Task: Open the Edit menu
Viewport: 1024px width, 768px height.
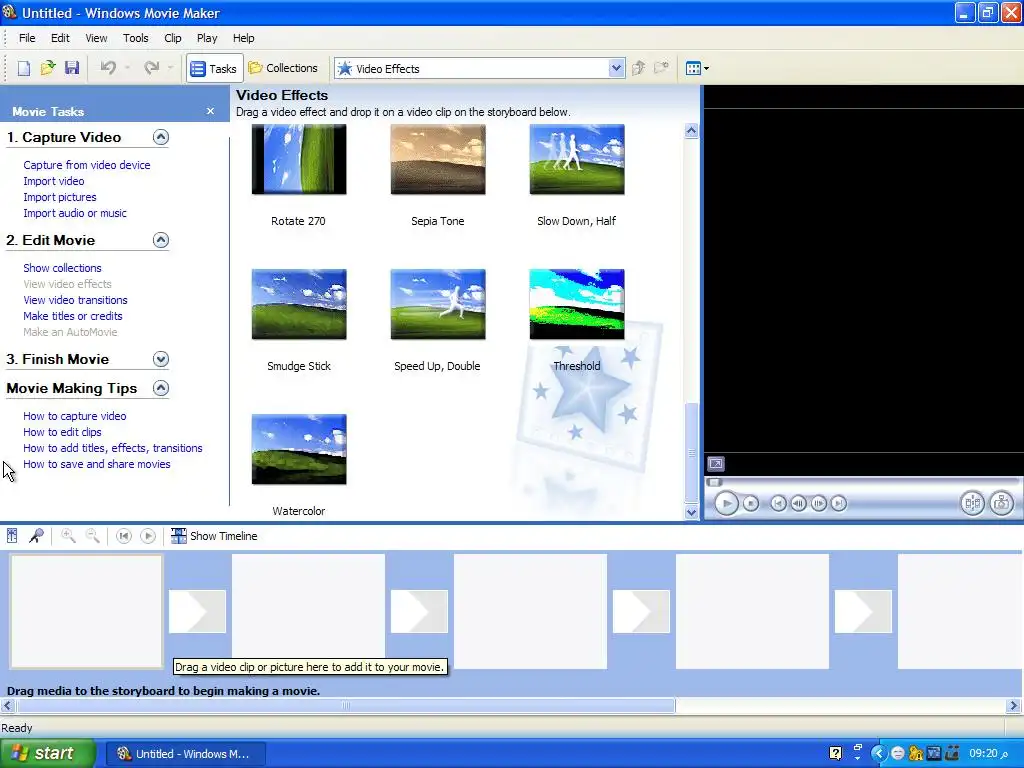Action: coord(60,38)
